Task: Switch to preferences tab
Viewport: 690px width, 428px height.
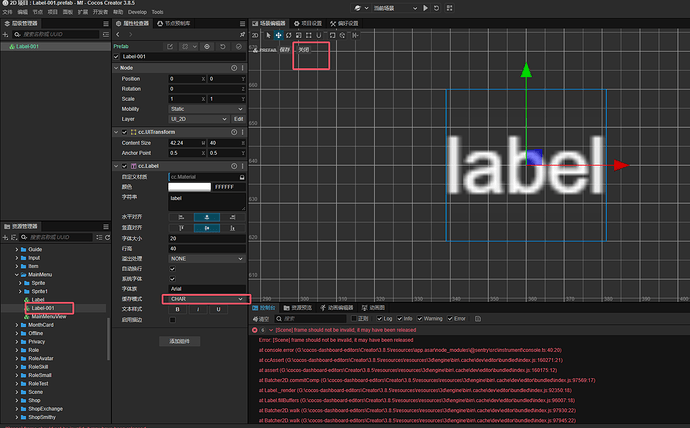Action: 345,23
